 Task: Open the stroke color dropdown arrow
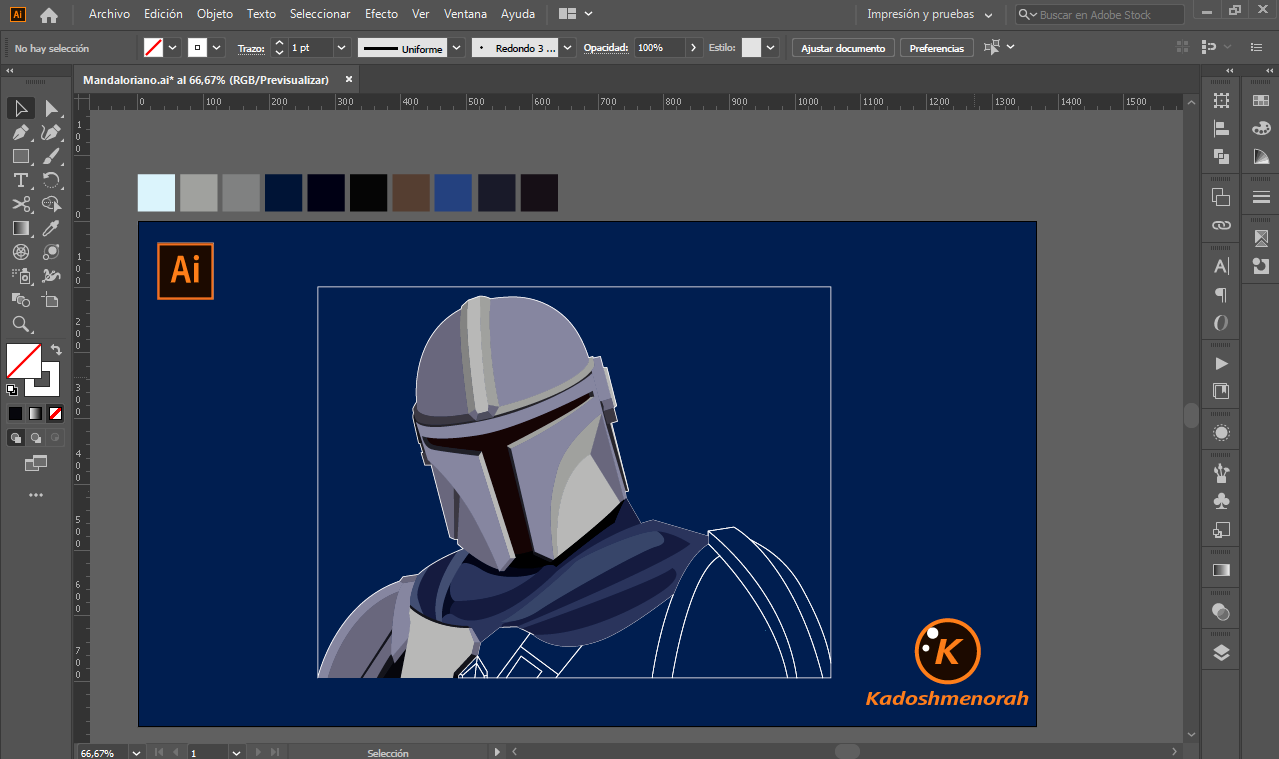pos(217,47)
